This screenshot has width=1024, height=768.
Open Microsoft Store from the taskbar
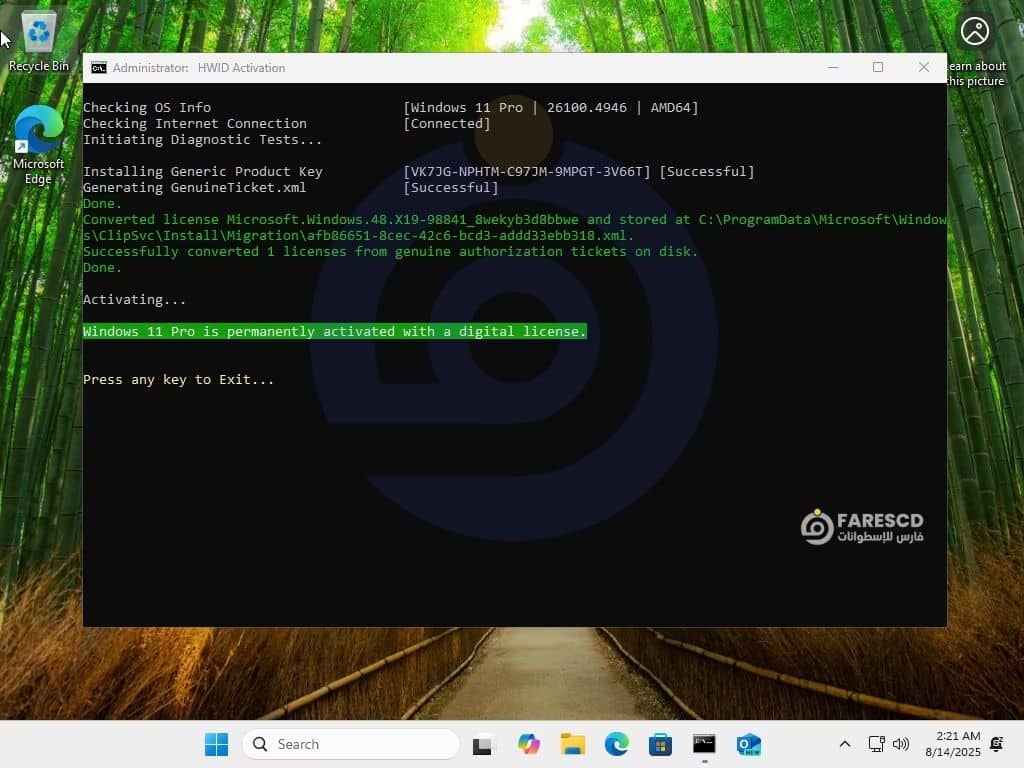pos(660,744)
